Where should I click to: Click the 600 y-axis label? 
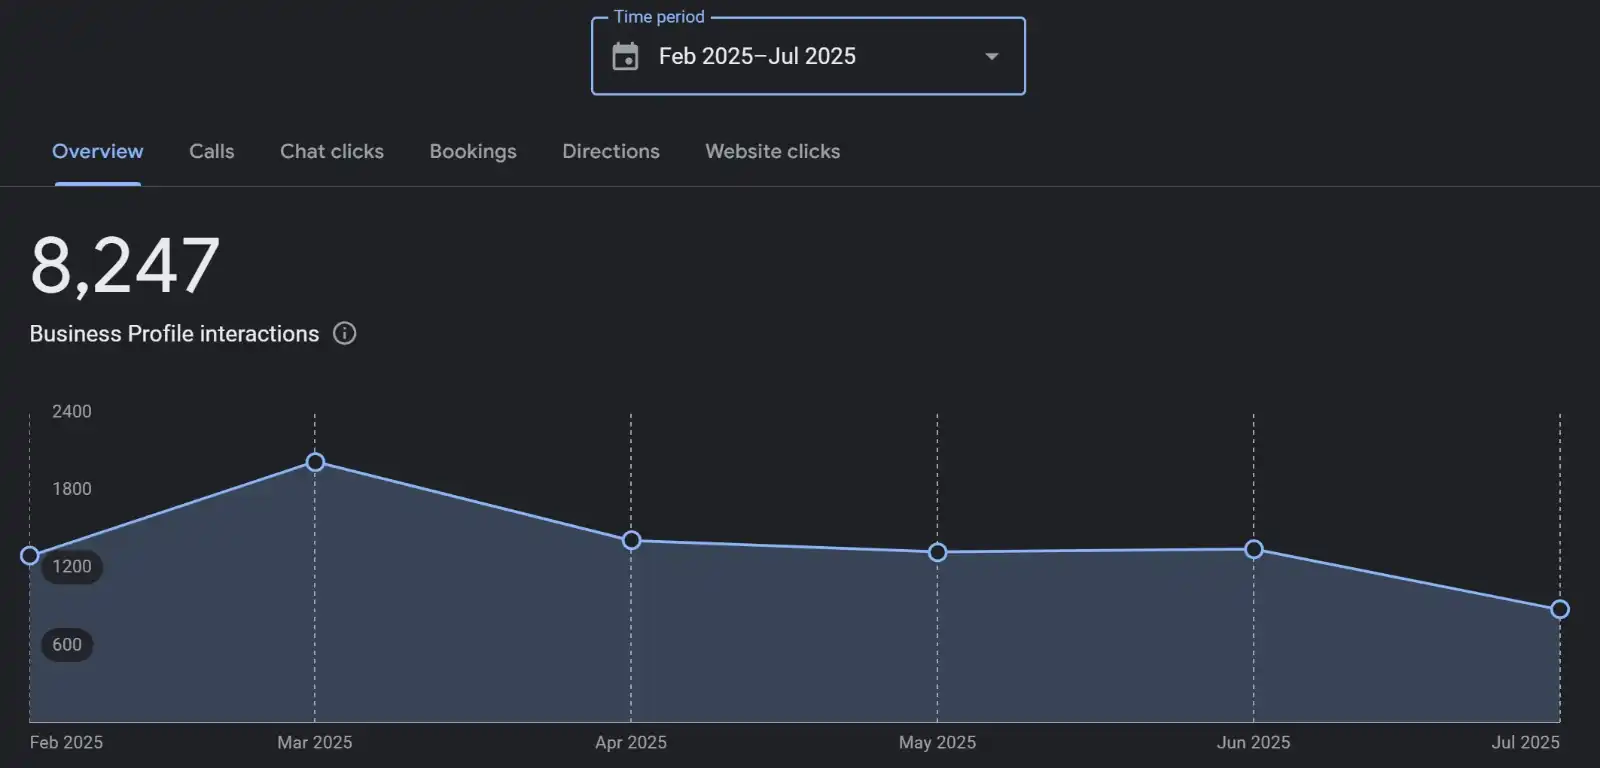(67, 645)
